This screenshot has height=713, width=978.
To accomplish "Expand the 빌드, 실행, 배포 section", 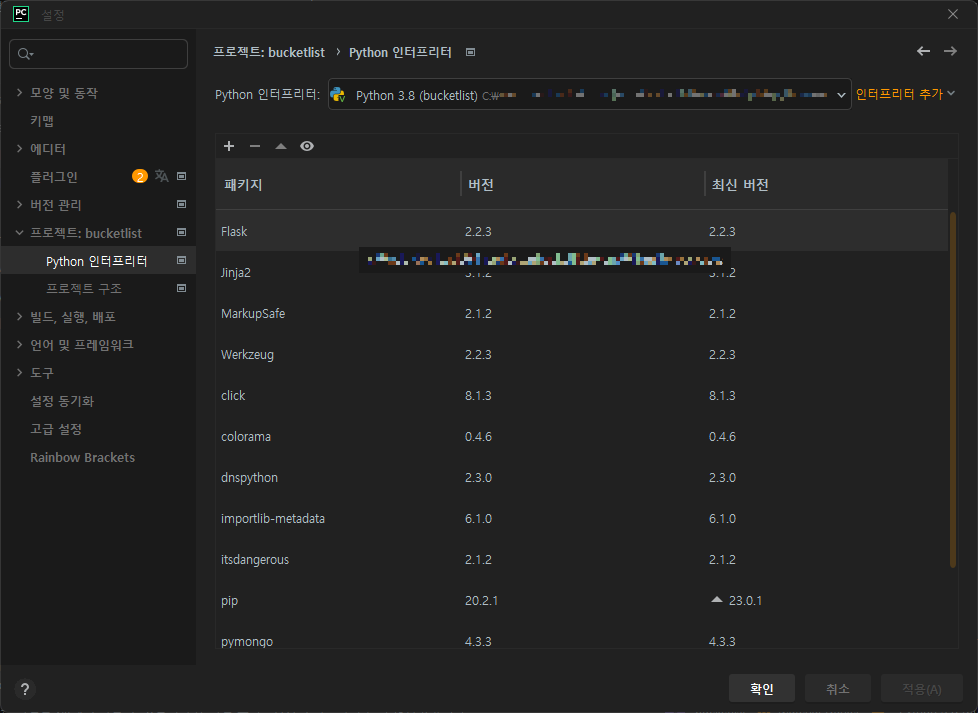I will (x=19, y=316).
